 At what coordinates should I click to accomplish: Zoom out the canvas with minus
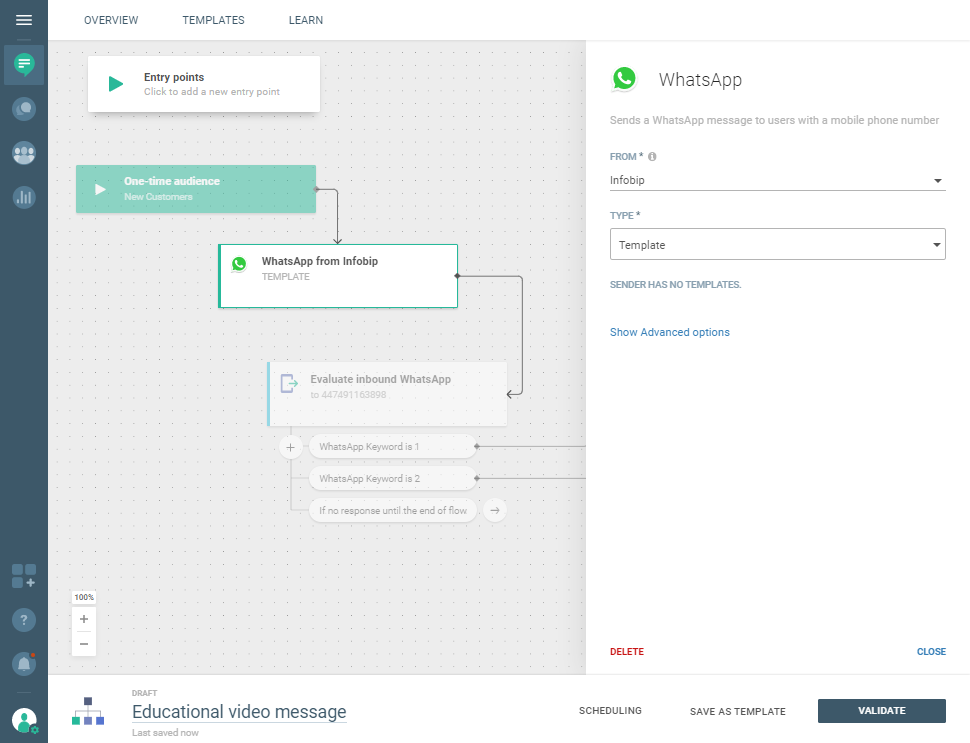point(84,644)
